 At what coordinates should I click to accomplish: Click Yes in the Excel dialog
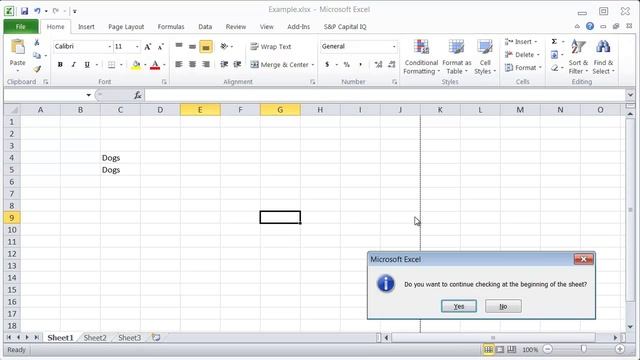point(459,306)
